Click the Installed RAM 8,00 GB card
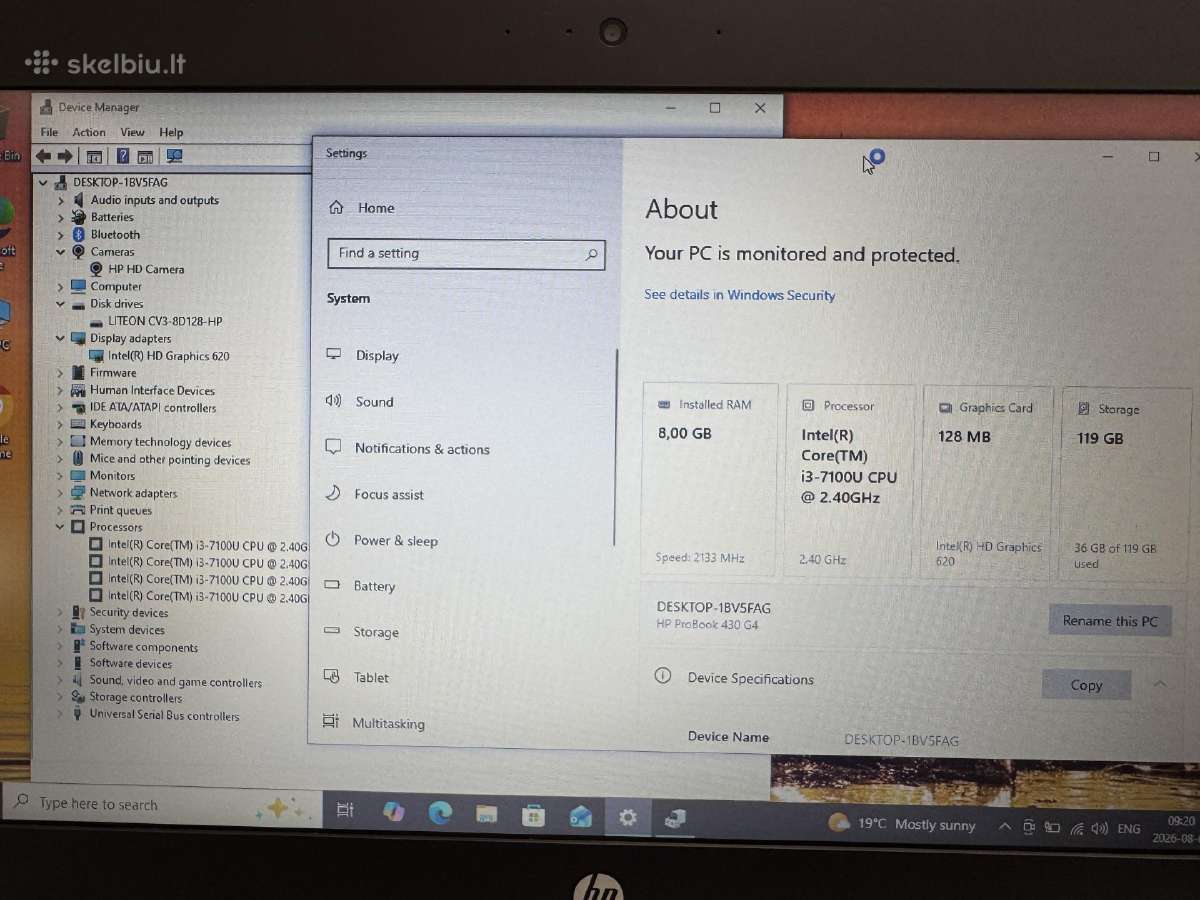This screenshot has width=1200, height=900. pyautogui.click(x=710, y=479)
